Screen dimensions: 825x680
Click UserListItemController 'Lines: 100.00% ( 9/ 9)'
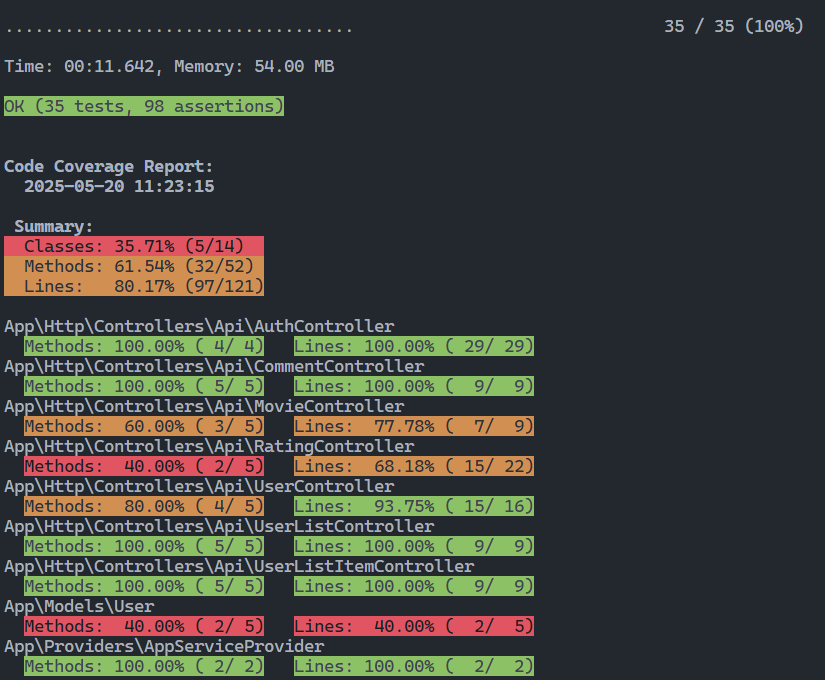pyautogui.click(x=414, y=586)
